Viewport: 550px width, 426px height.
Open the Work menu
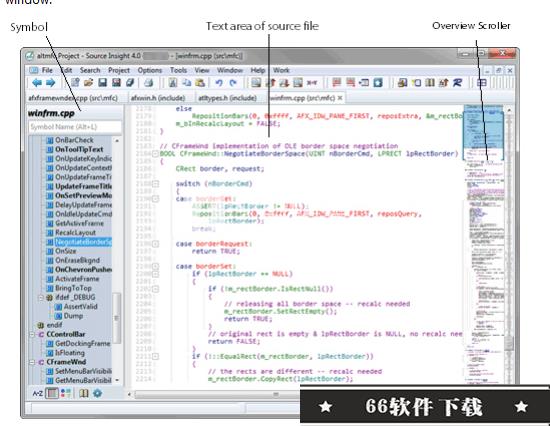[x=281, y=70]
